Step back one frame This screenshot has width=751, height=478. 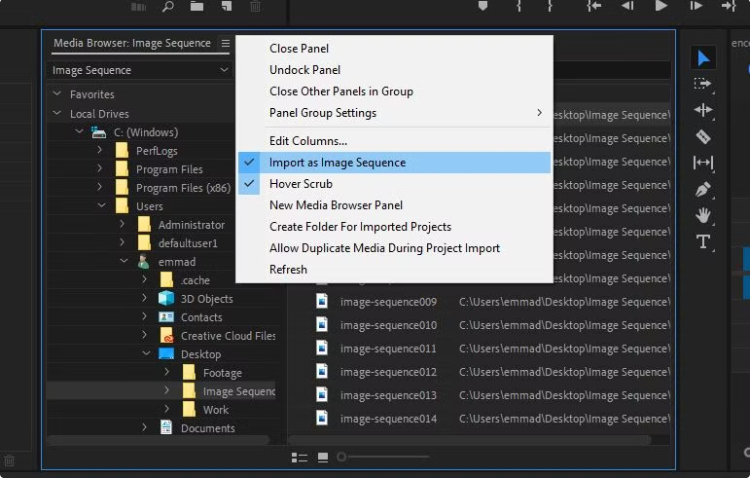[x=627, y=6]
